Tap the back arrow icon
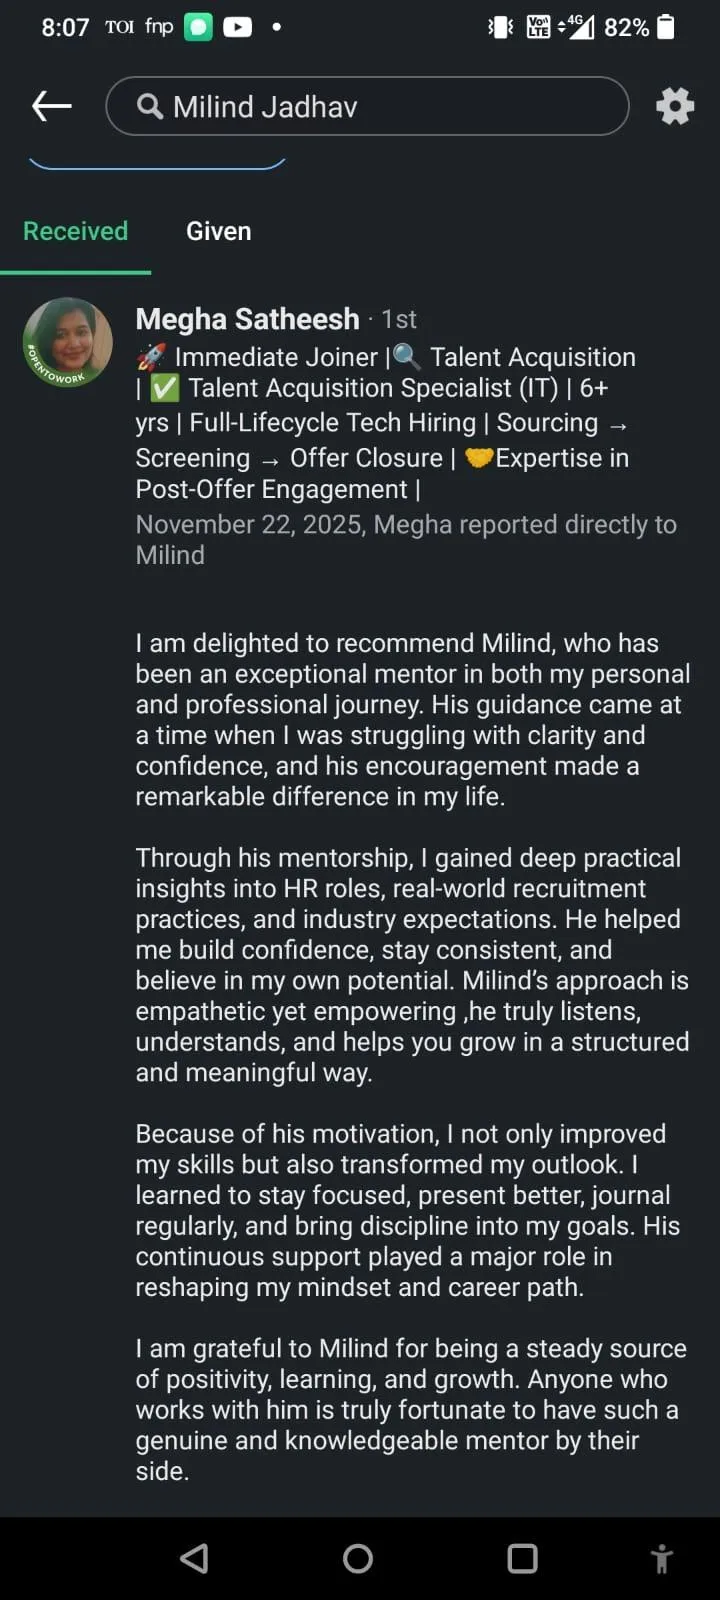The image size is (720, 1600). coord(52,106)
